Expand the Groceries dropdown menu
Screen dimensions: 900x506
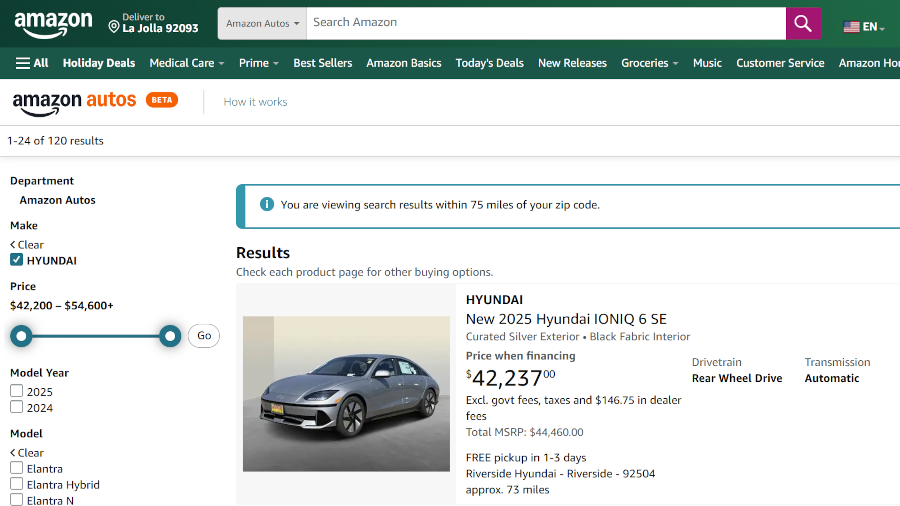click(650, 63)
